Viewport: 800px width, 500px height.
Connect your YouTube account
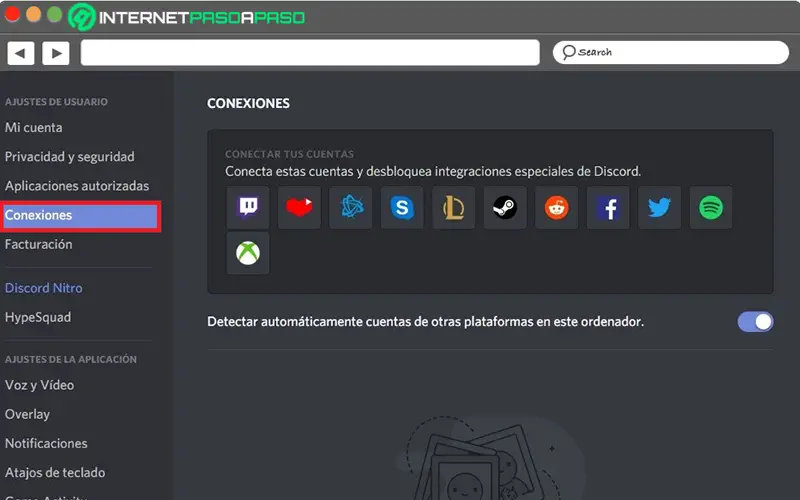pos(299,207)
